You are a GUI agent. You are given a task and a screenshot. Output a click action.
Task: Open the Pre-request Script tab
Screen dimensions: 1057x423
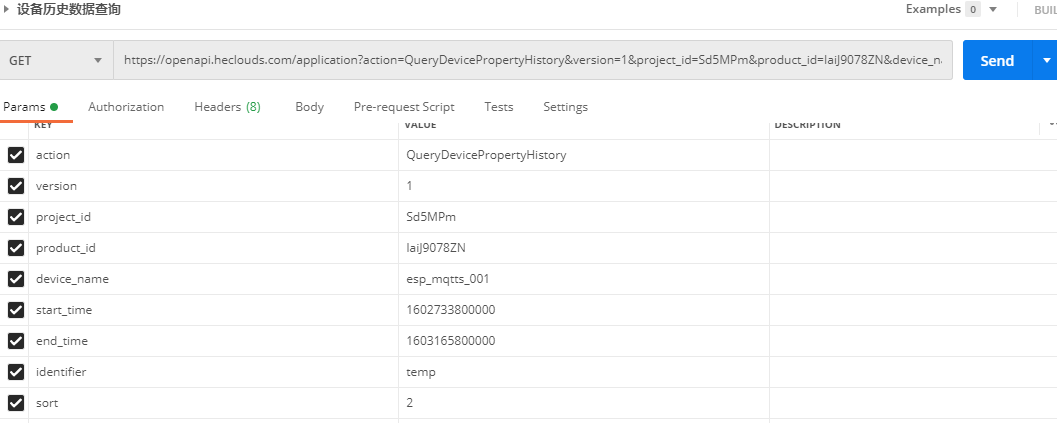coord(404,107)
